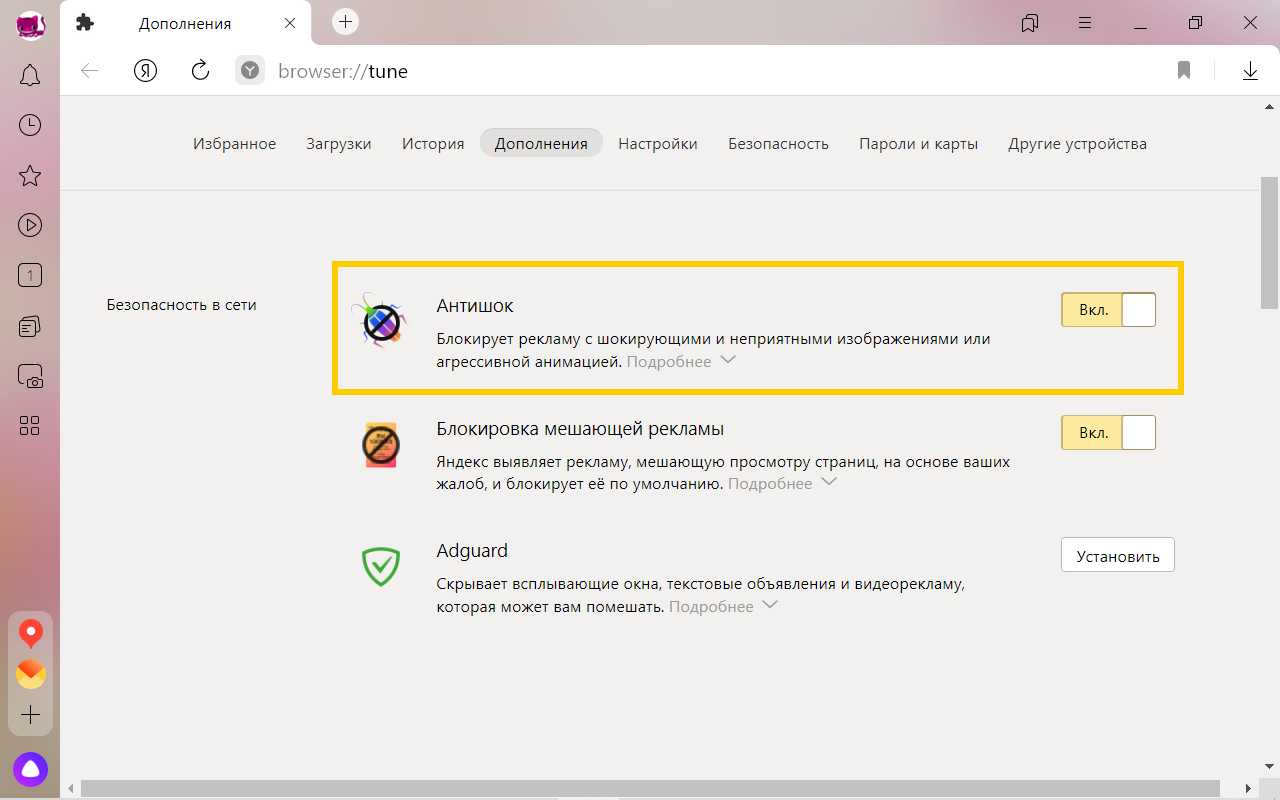Bookmark this page using bookmark icon
Screen dimensions: 1280x800
pyautogui.click(x=1184, y=71)
